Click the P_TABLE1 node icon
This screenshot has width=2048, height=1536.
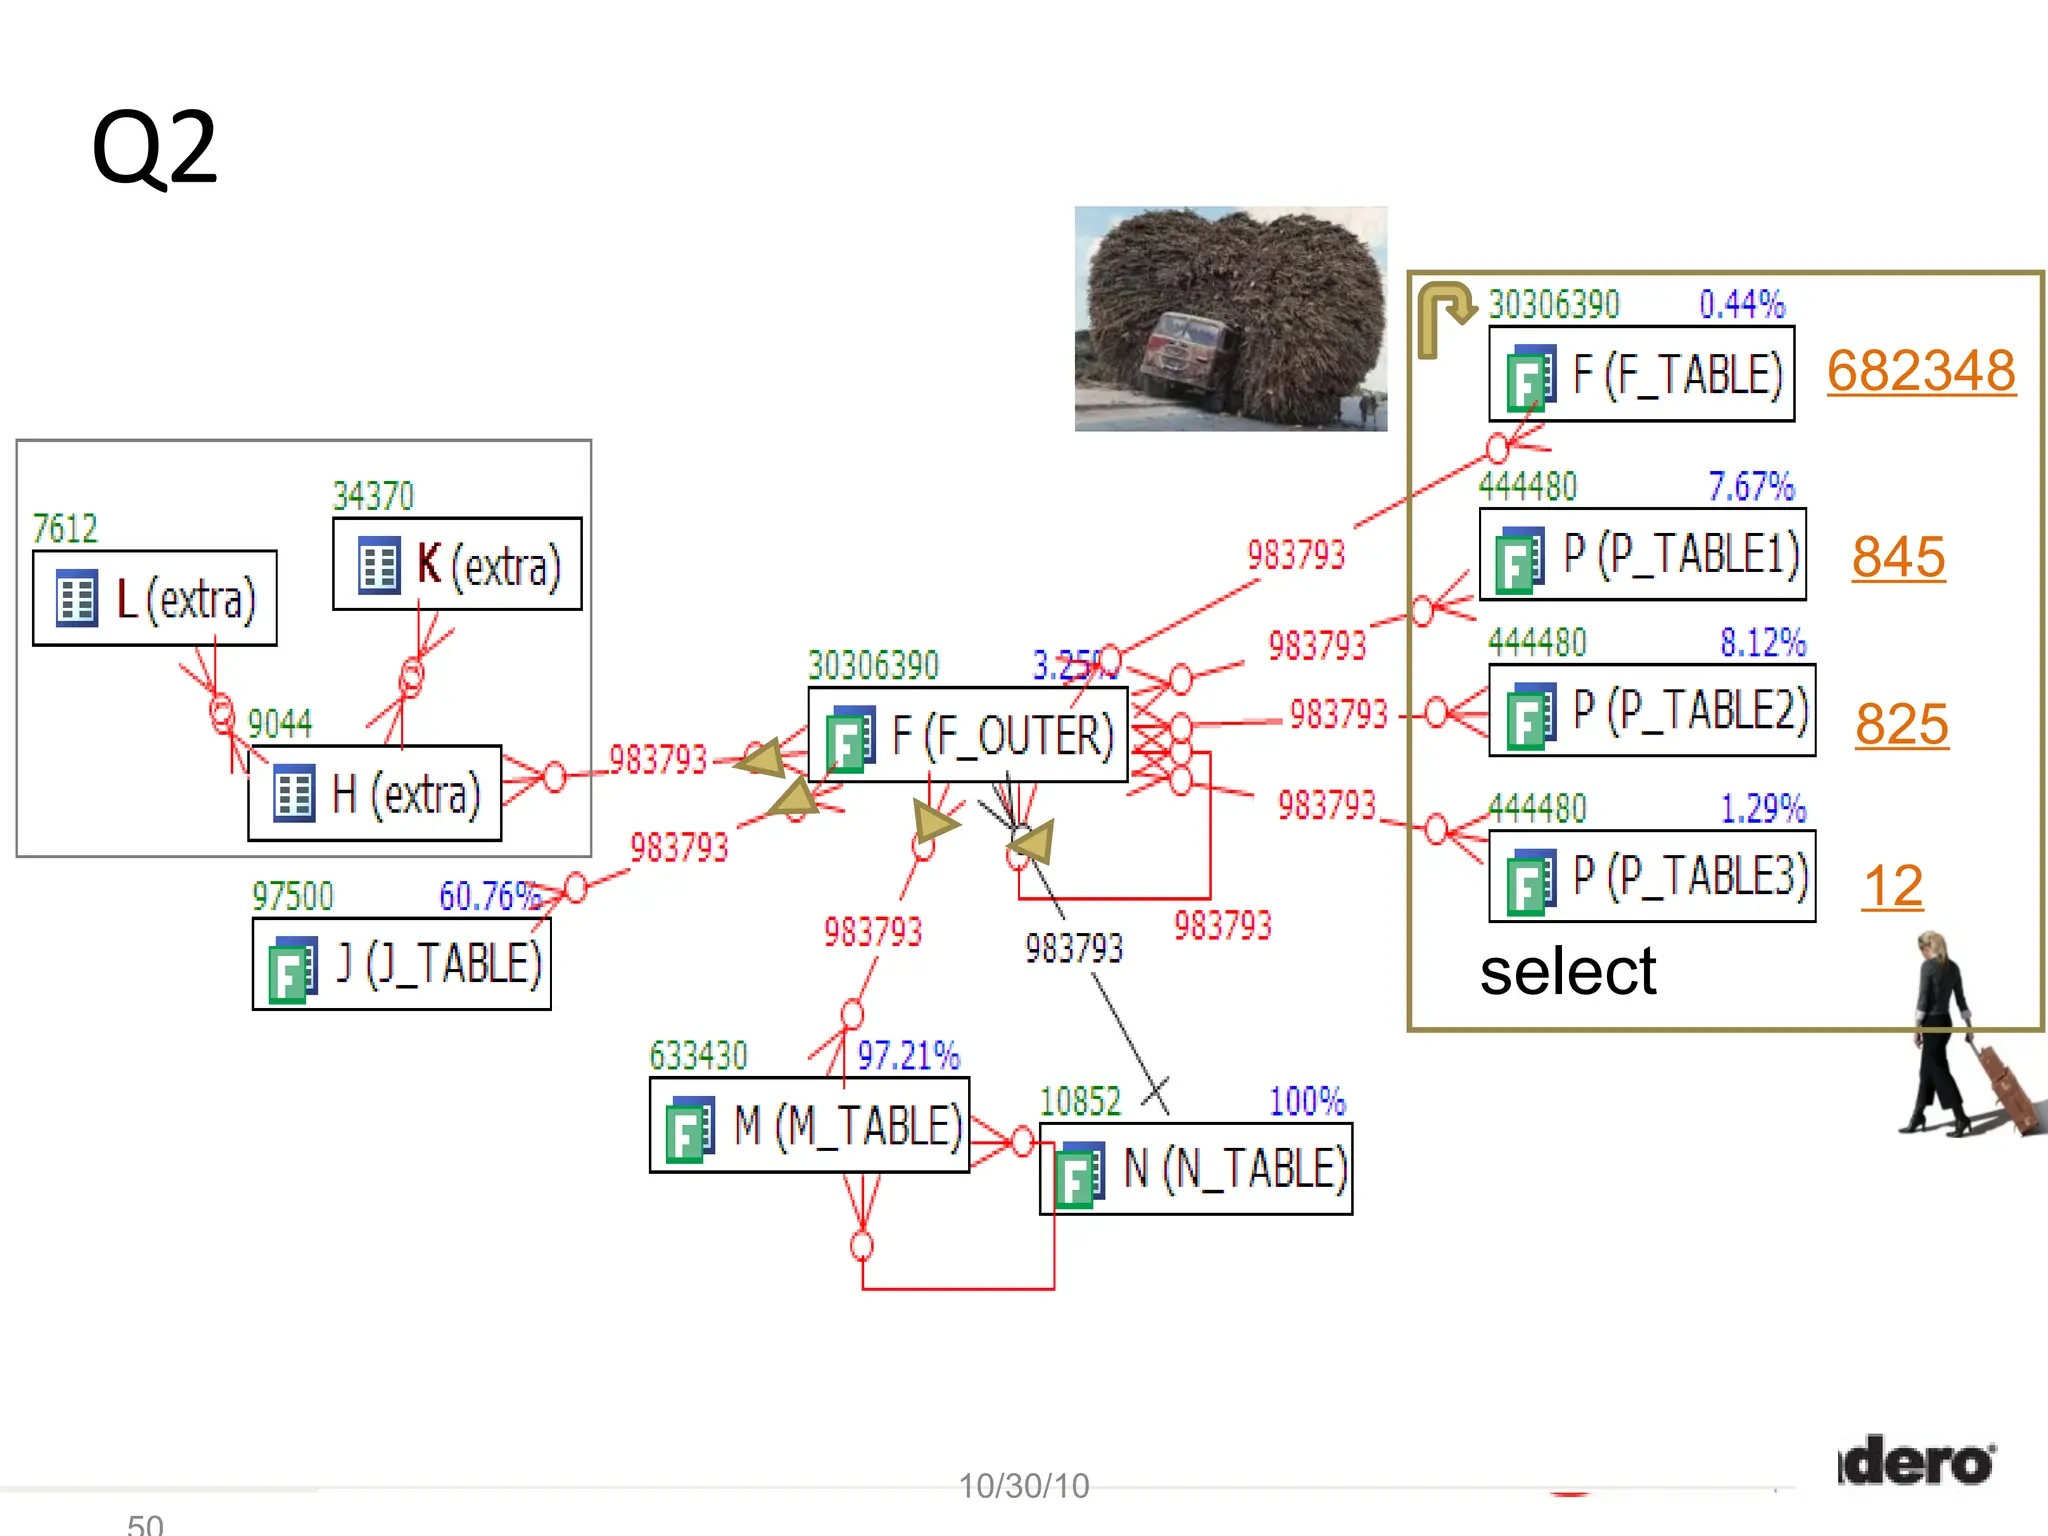(1520, 559)
